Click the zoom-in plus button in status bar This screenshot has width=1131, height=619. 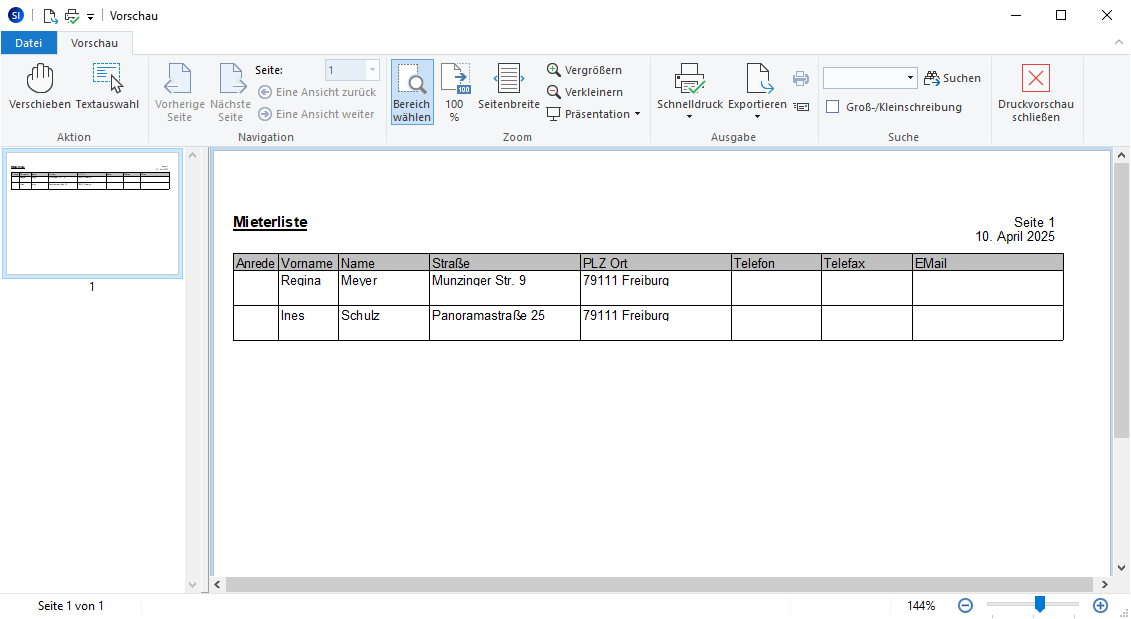[x=1100, y=605]
